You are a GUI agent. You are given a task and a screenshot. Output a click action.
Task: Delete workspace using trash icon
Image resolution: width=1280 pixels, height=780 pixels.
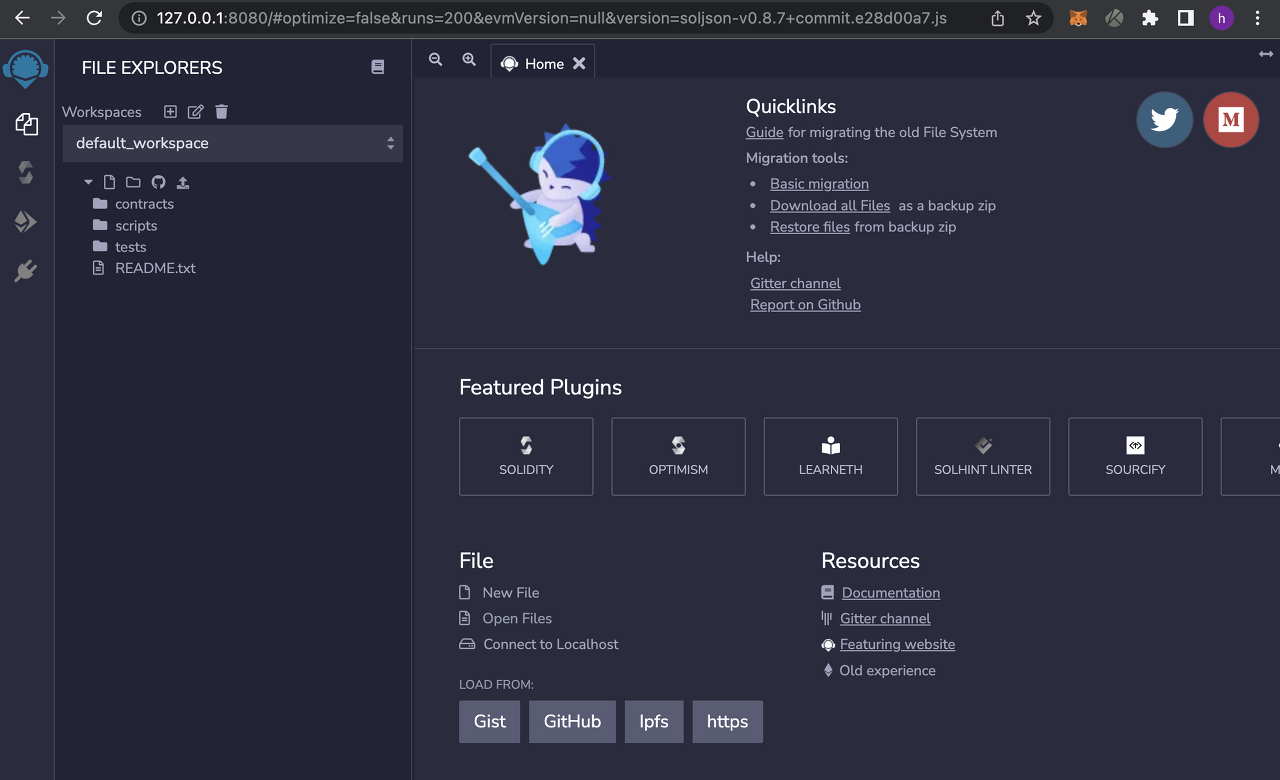[x=222, y=112]
